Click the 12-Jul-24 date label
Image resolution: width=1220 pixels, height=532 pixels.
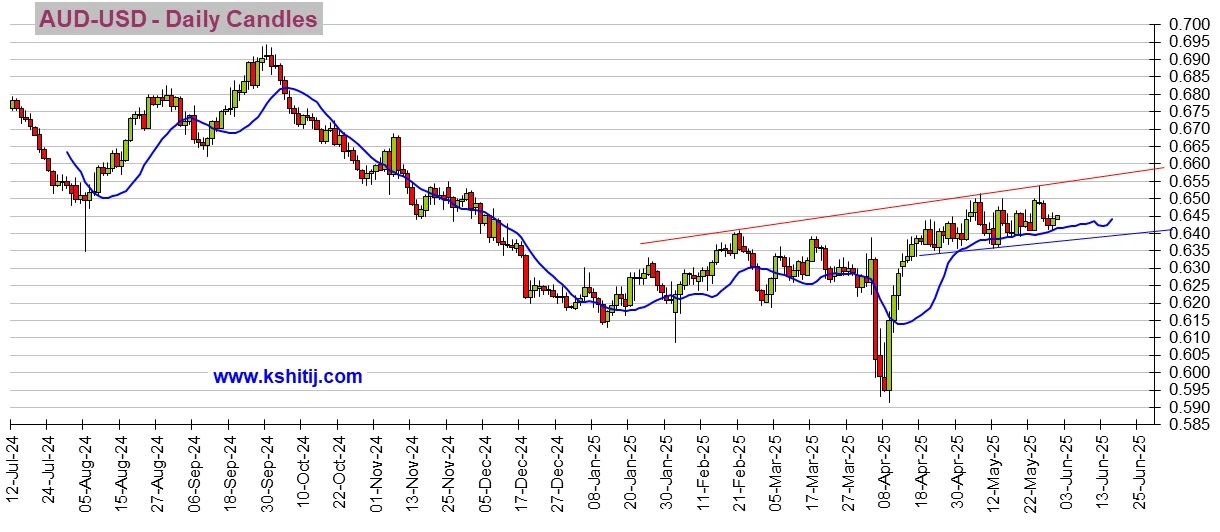pos(12,469)
